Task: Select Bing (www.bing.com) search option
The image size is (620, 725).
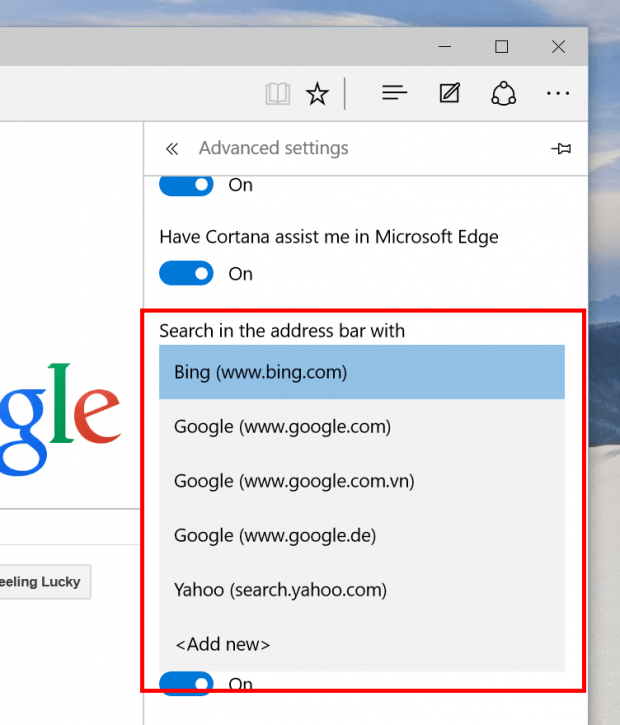Action: click(x=362, y=372)
